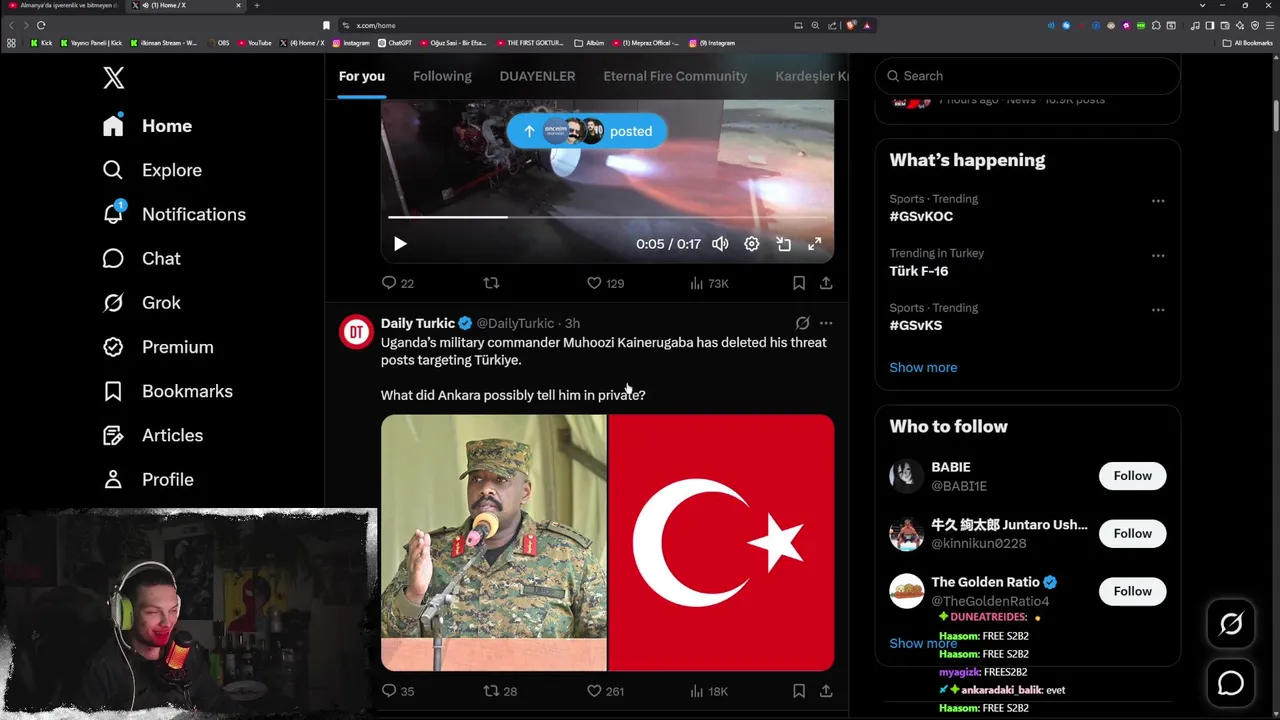Follow The Golden Ratio account

(x=1132, y=591)
